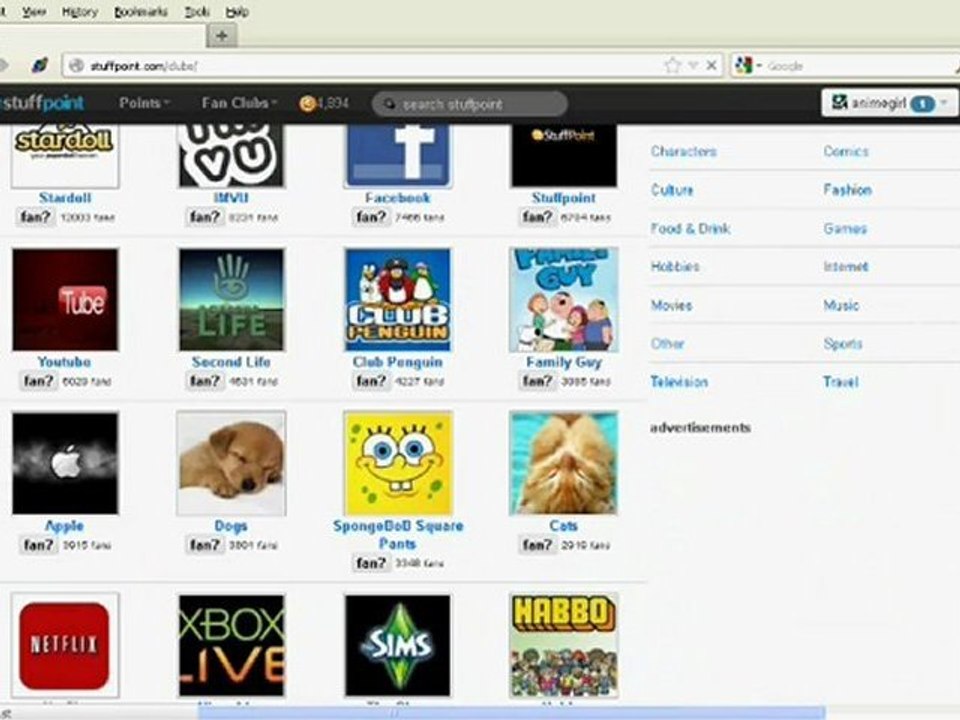Image resolution: width=960 pixels, height=720 pixels.
Task: Click the Family Guy club image
Action: 564,299
